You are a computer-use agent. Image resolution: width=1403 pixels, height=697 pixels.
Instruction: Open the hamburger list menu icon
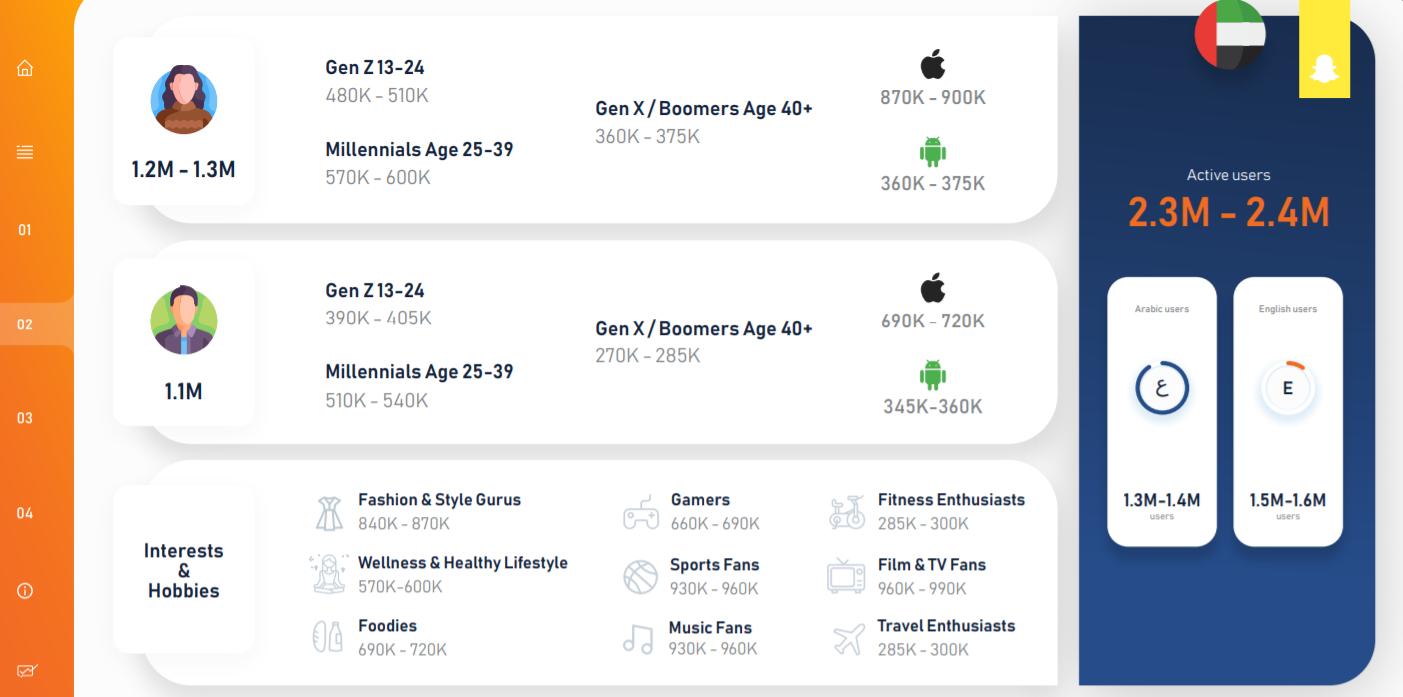[25, 152]
